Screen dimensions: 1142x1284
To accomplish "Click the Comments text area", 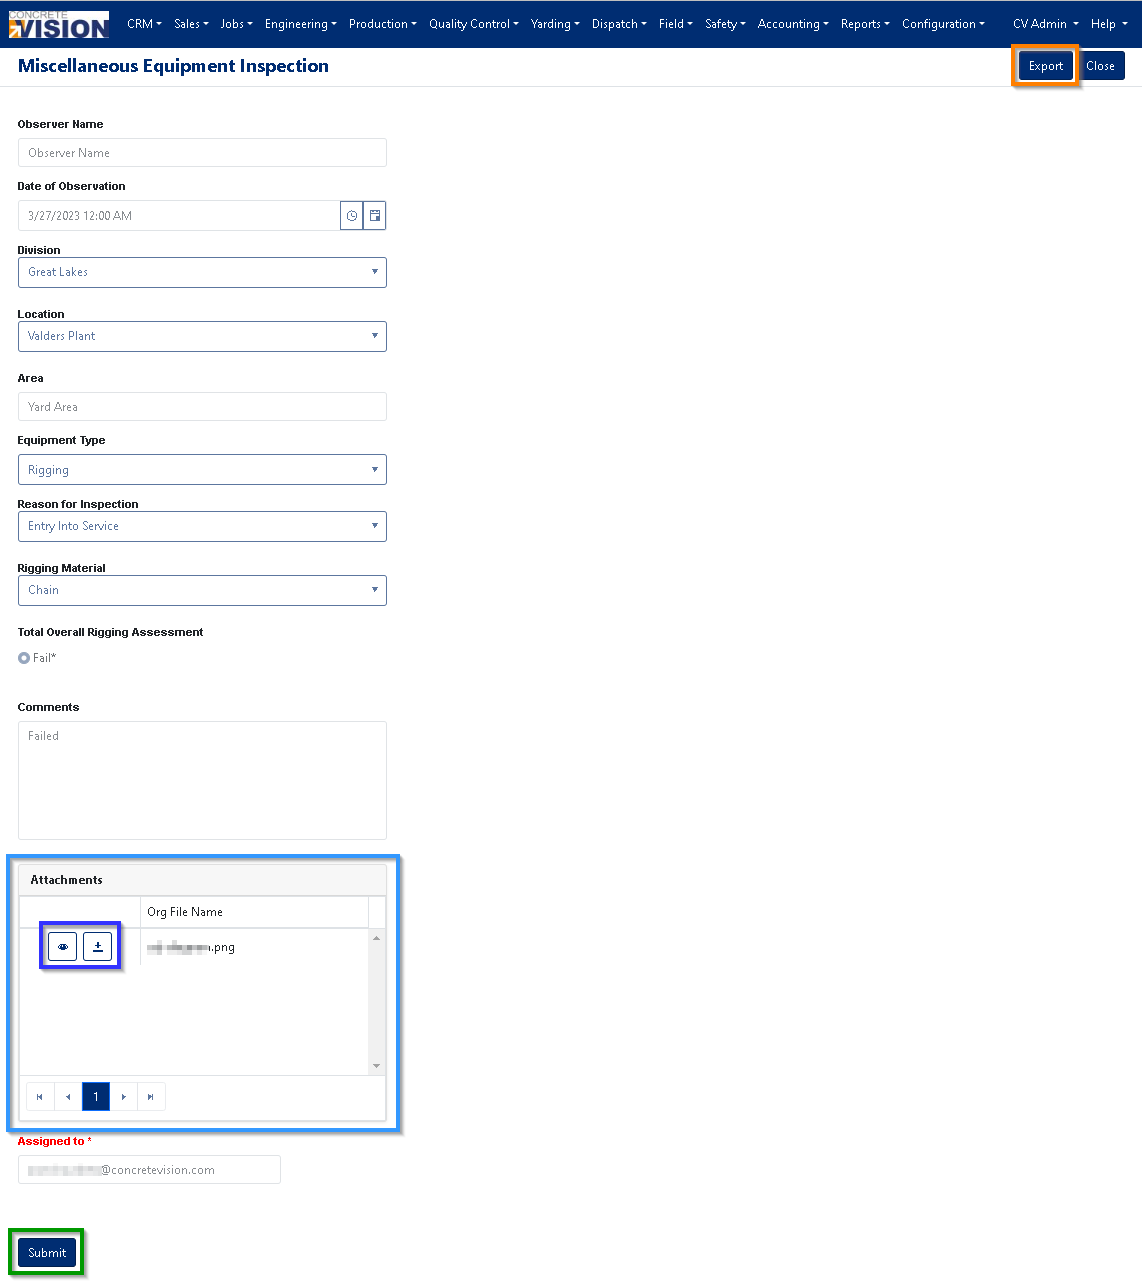I will coord(202,780).
